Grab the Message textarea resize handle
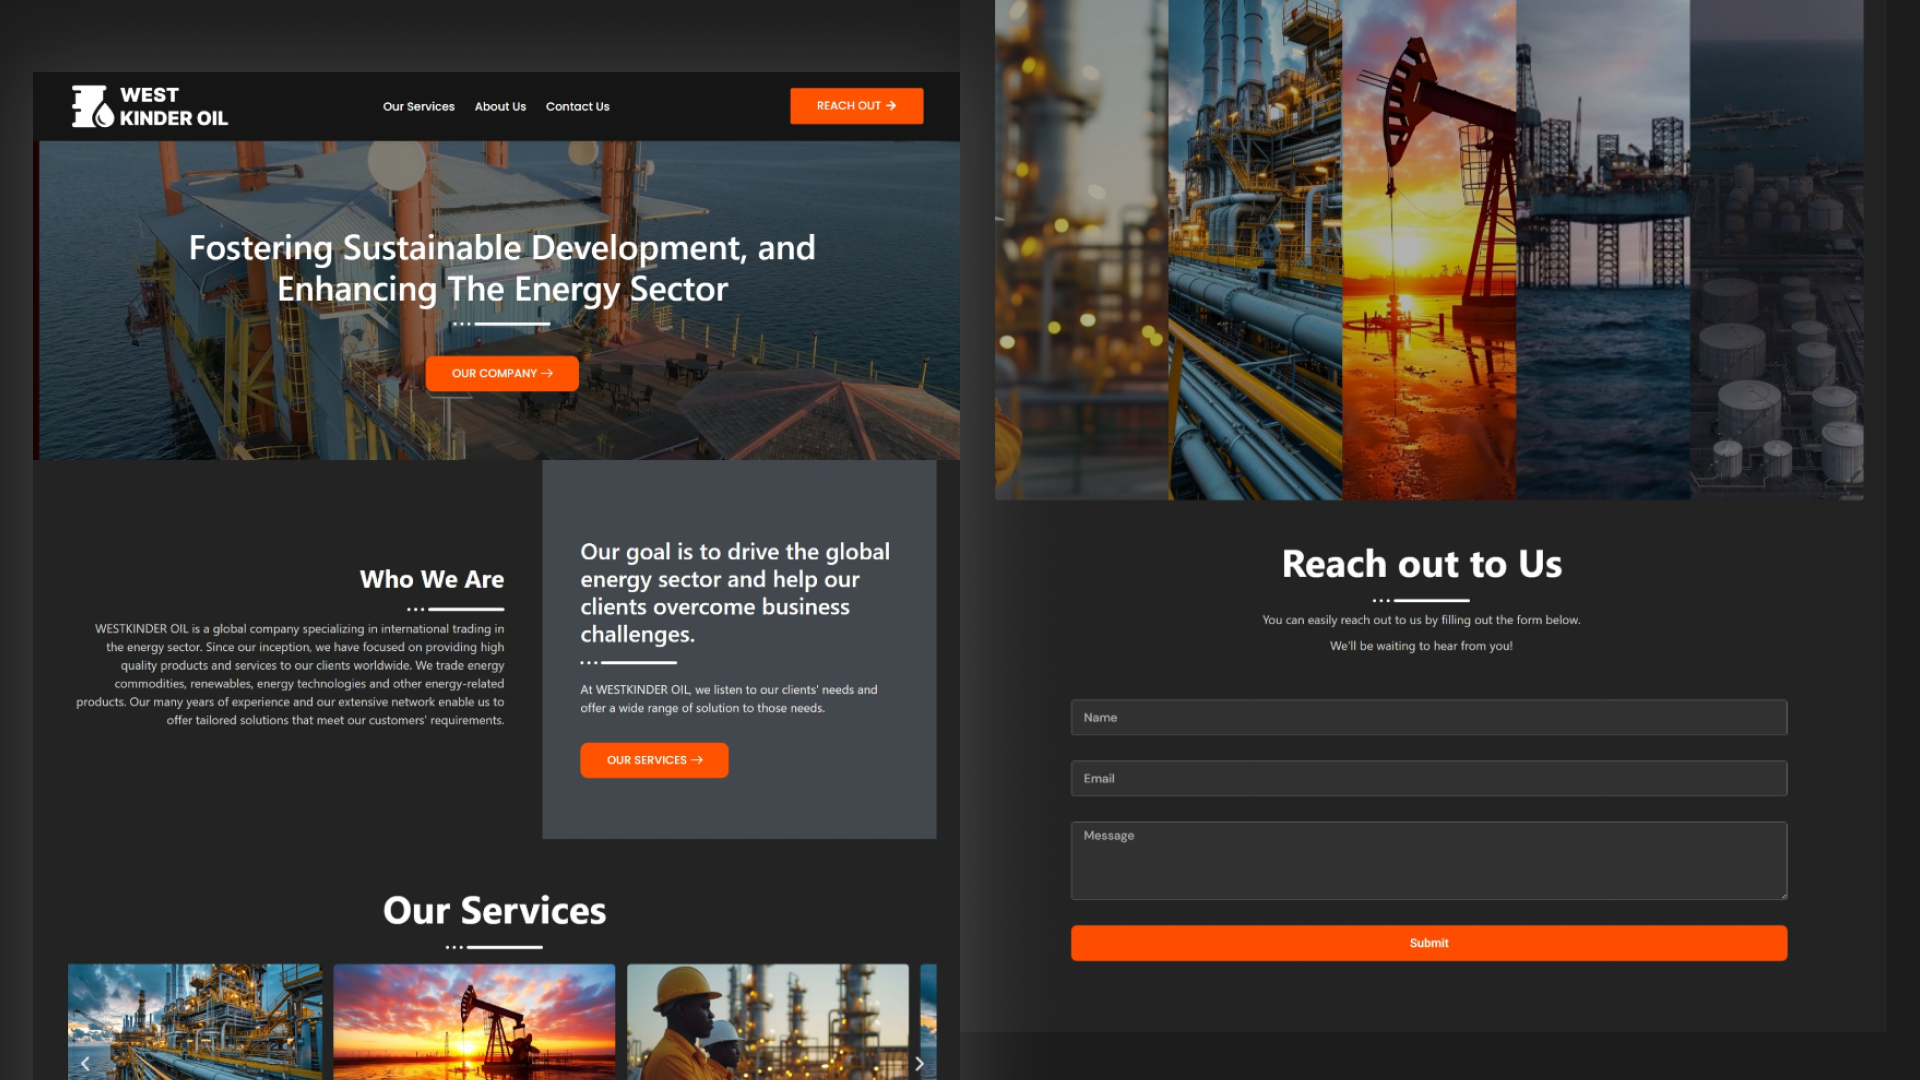Image resolution: width=1920 pixels, height=1080 pixels. tap(1783, 895)
